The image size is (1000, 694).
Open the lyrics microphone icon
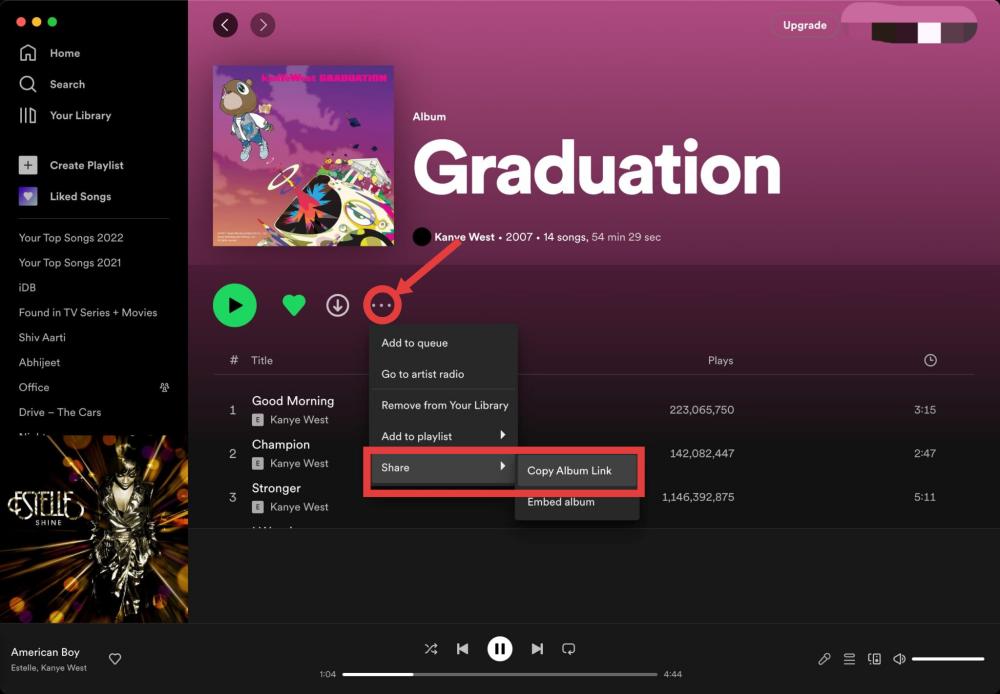825,659
